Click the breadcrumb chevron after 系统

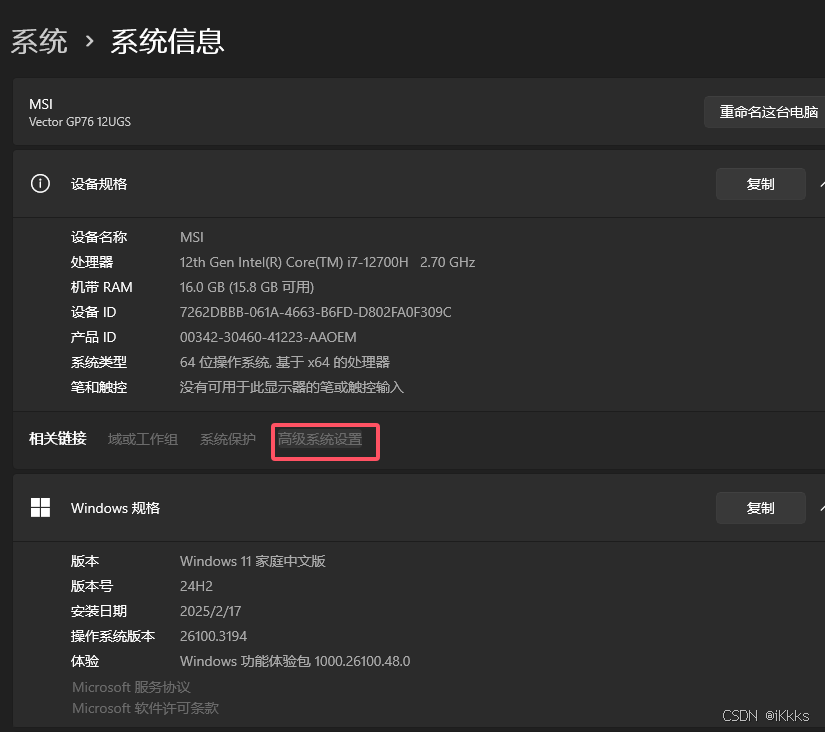[x=89, y=41]
